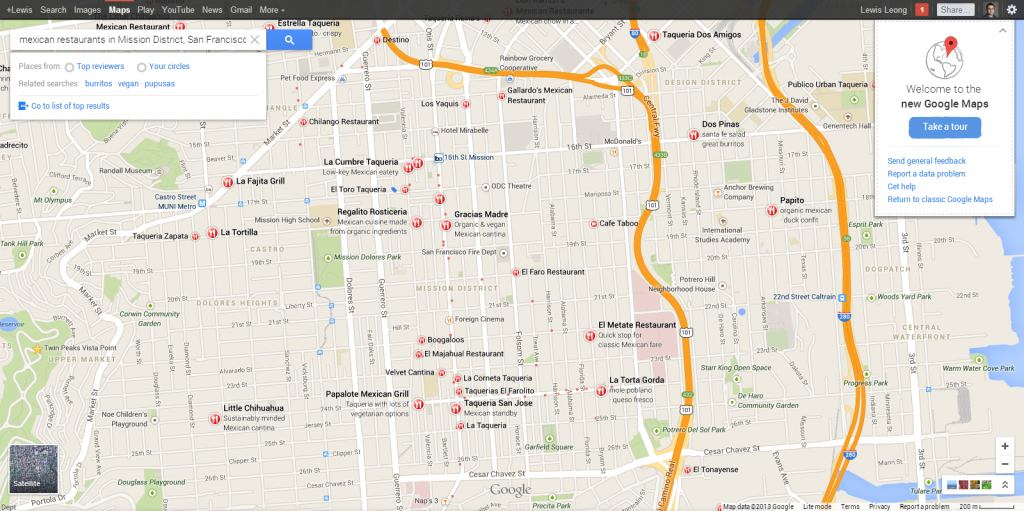This screenshot has width=1024, height=511.
Task: Click the Take a tour button
Action: coord(944,127)
